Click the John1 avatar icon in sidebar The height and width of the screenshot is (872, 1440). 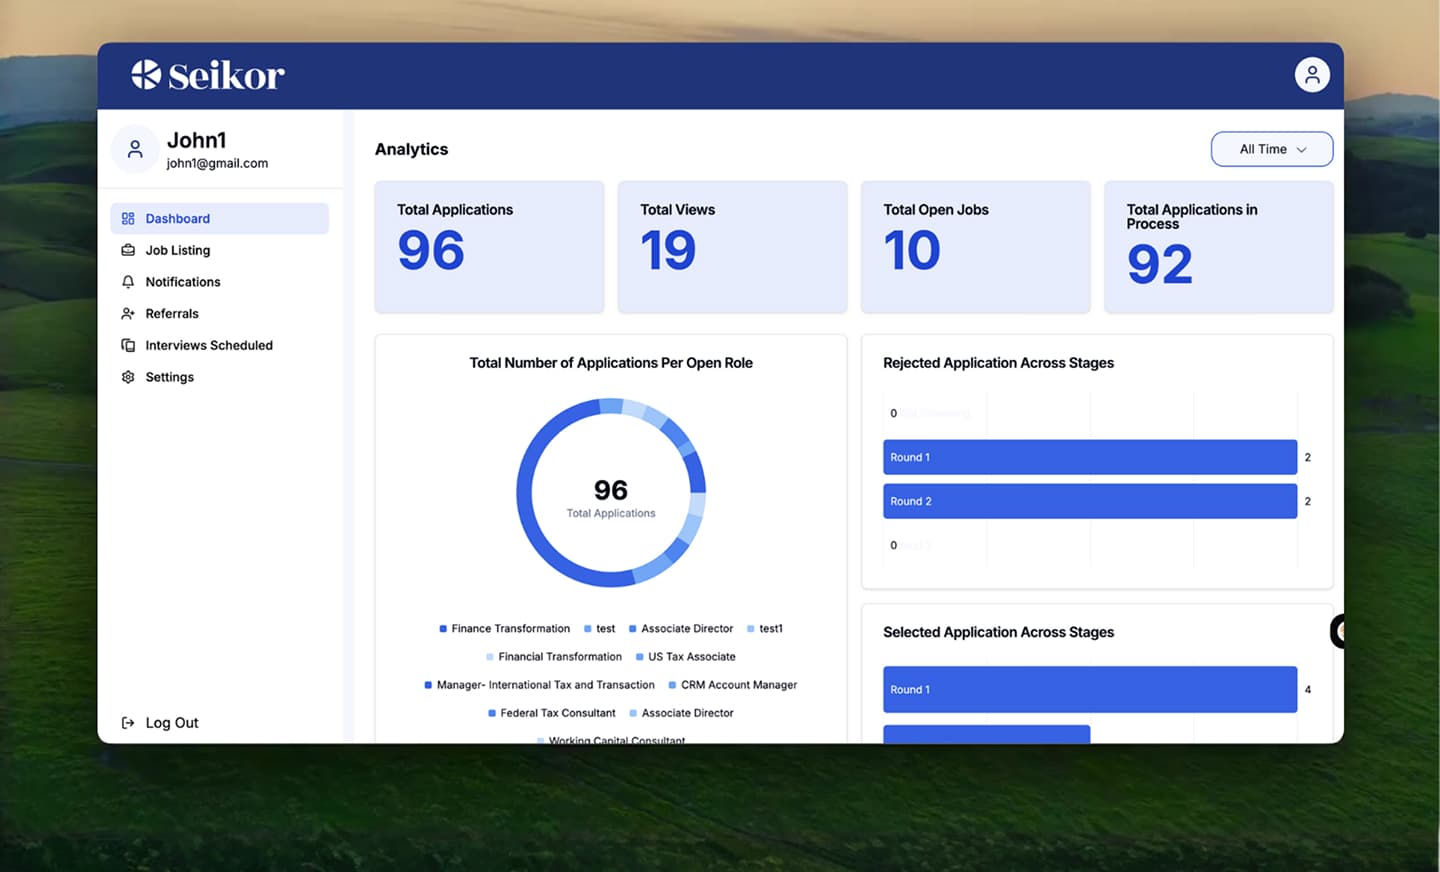click(135, 150)
